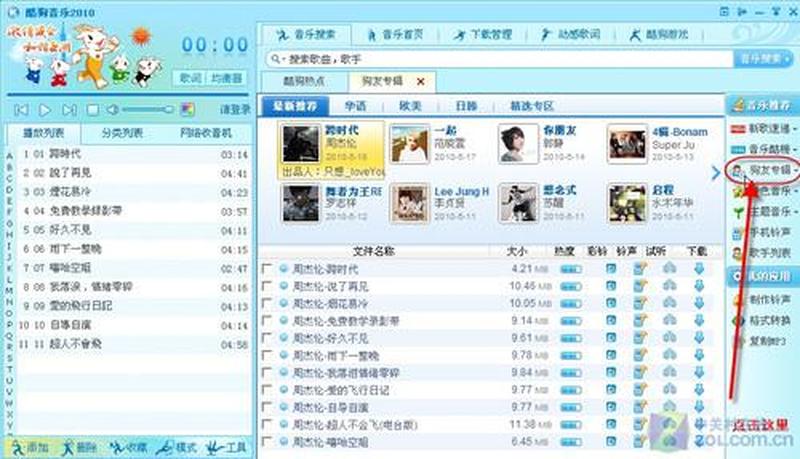
Task: Check the box for 周杰伦-雨下一整晚
Action: [x=266, y=355]
